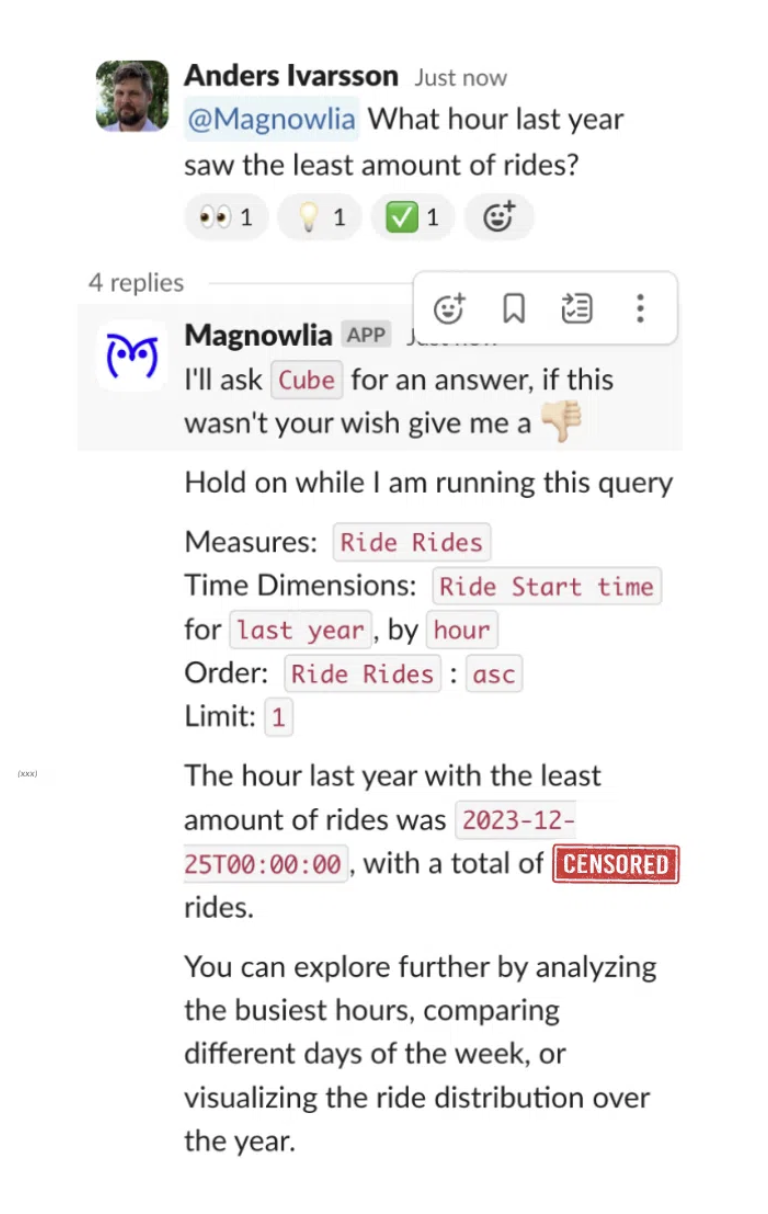Open Anders Ivarsson's profile name link
This screenshot has width=768, height=1214.
(291, 76)
